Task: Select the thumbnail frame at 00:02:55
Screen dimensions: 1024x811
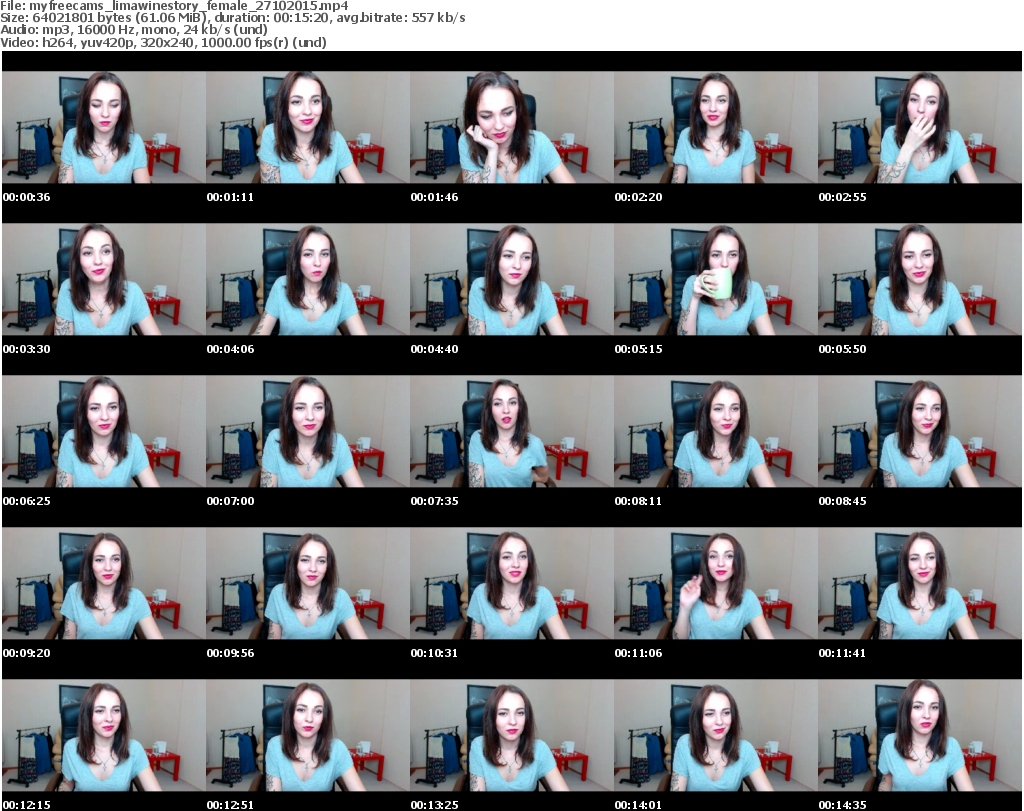Action: click(920, 127)
